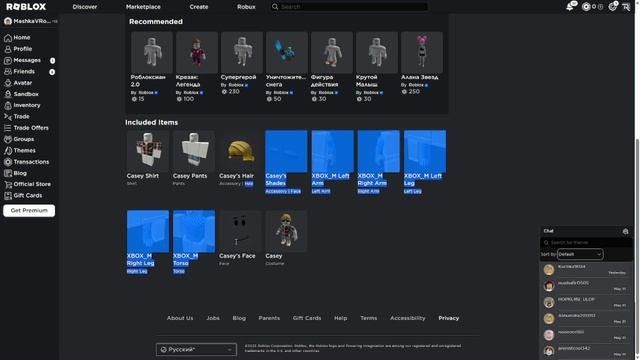This screenshot has height=360, width=640.
Task: Open the Фигура действия recommended item
Action: [332, 67]
